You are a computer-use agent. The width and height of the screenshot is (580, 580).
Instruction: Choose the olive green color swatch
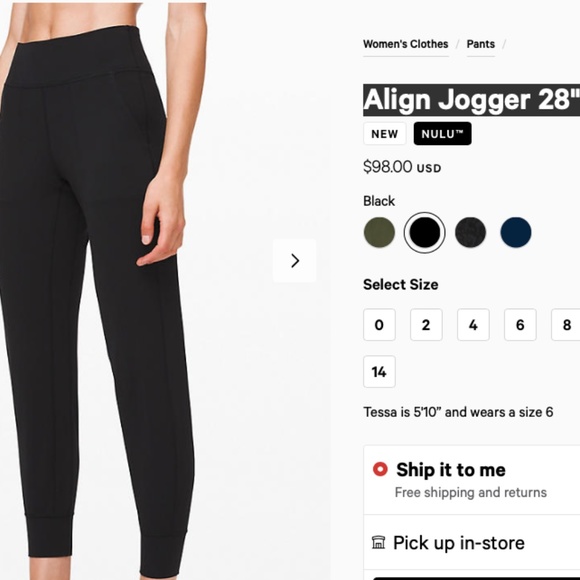coord(379,232)
